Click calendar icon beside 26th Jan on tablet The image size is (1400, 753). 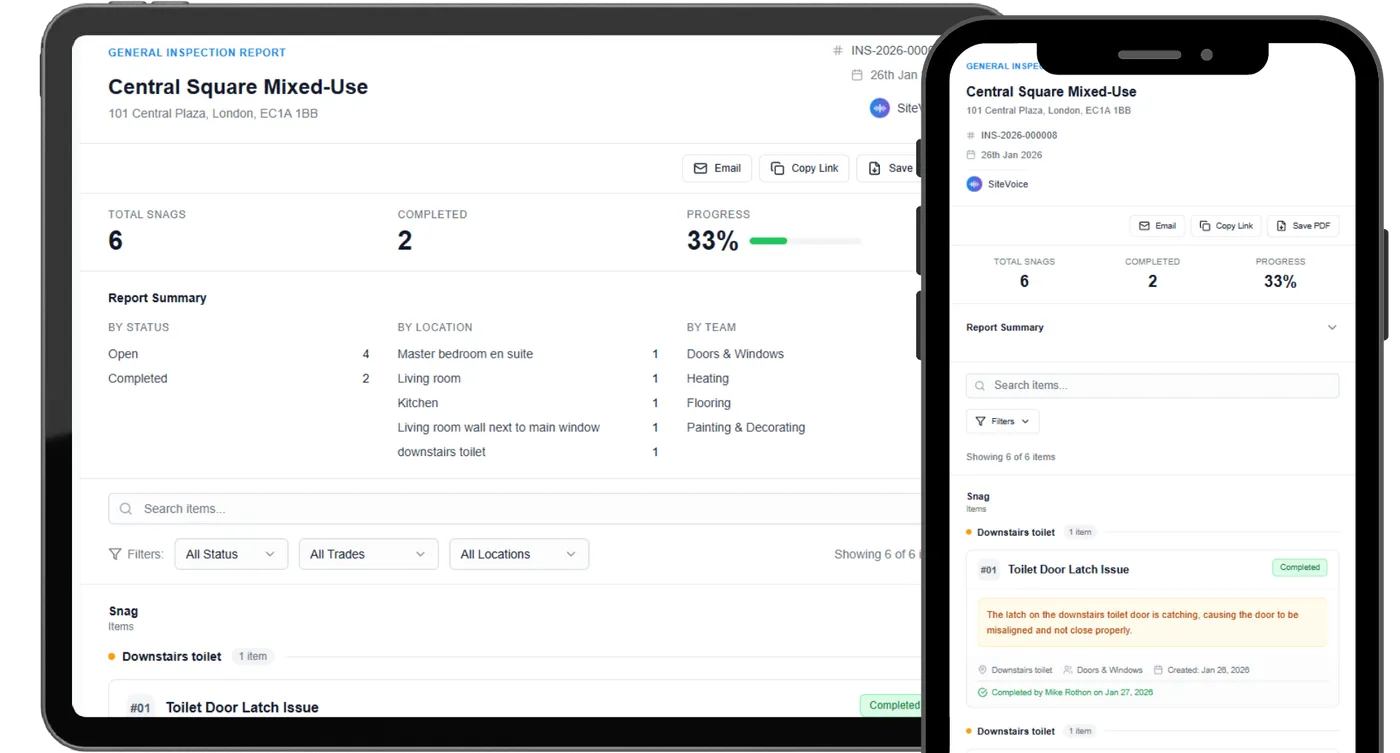pyautogui.click(x=856, y=75)
